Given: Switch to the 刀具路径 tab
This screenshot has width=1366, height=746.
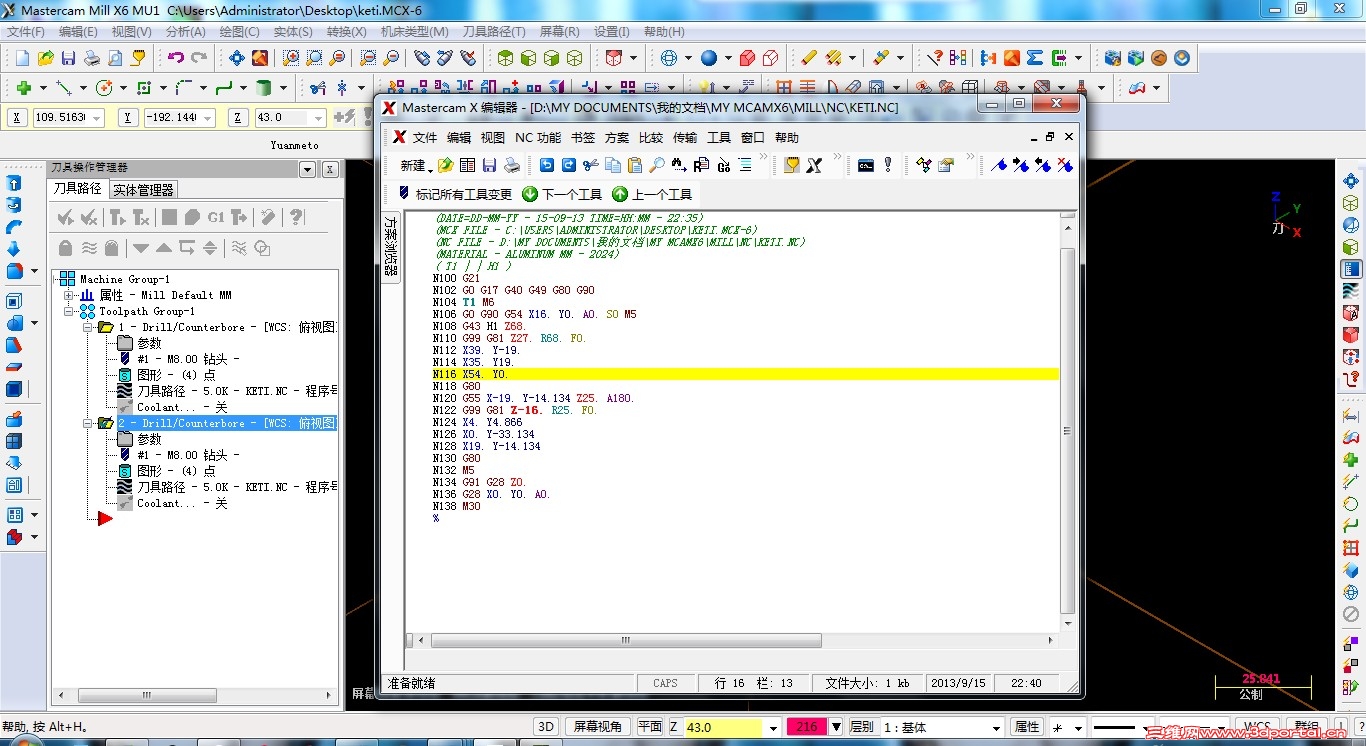Looking at the screenshot, I should (78, 188).
